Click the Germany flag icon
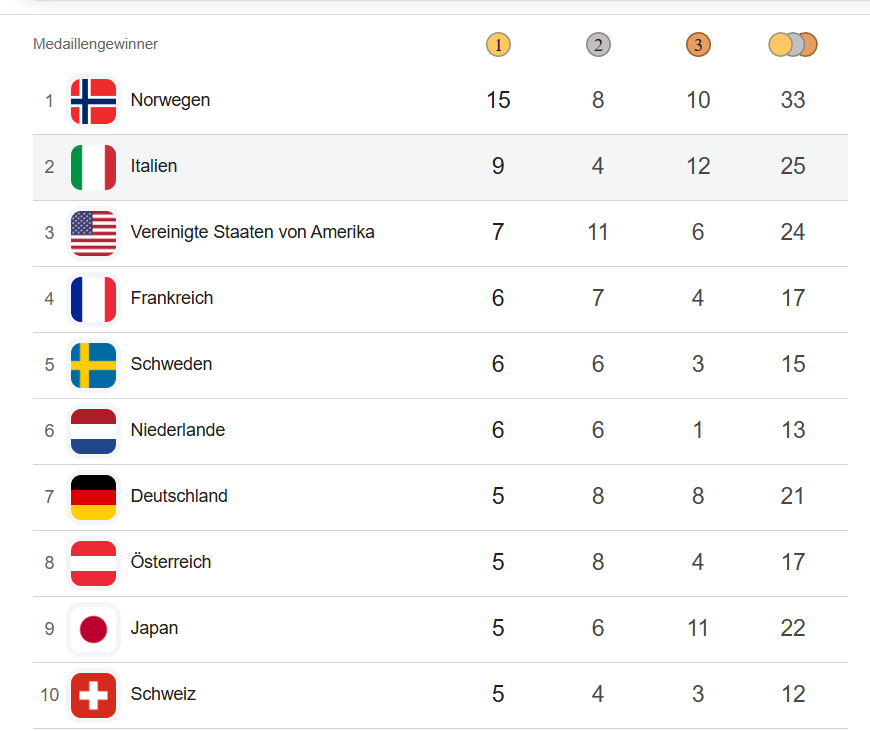Screen dimensions: 870x731 [93, 497]
